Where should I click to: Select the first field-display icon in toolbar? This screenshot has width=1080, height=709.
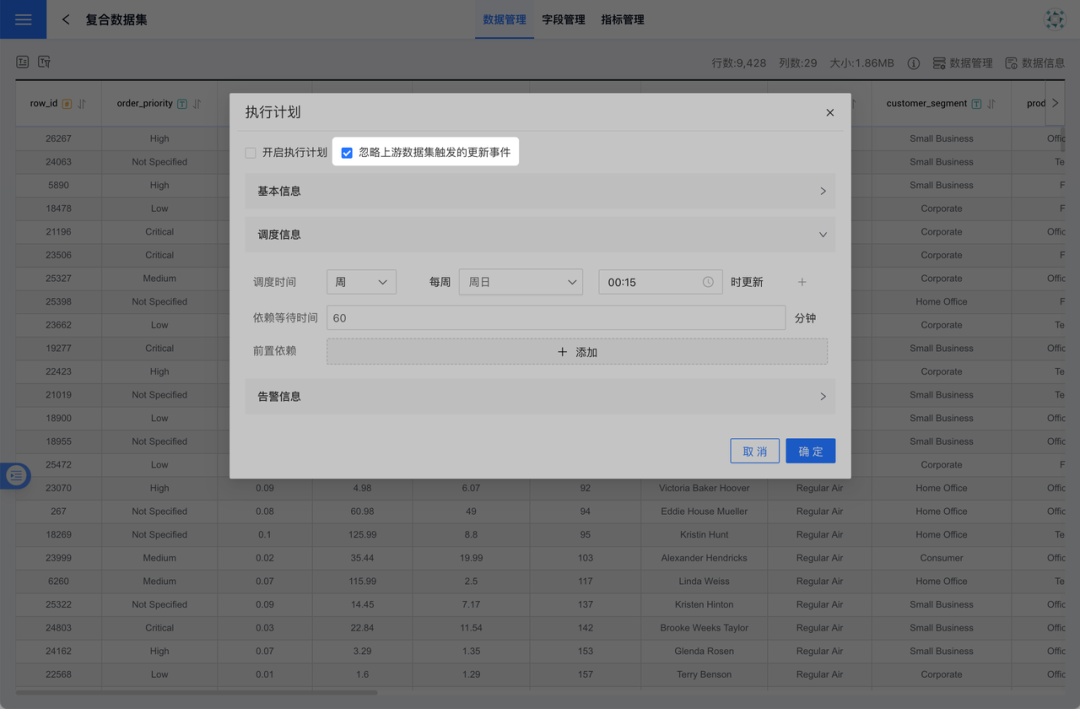[x=22, y=62]
